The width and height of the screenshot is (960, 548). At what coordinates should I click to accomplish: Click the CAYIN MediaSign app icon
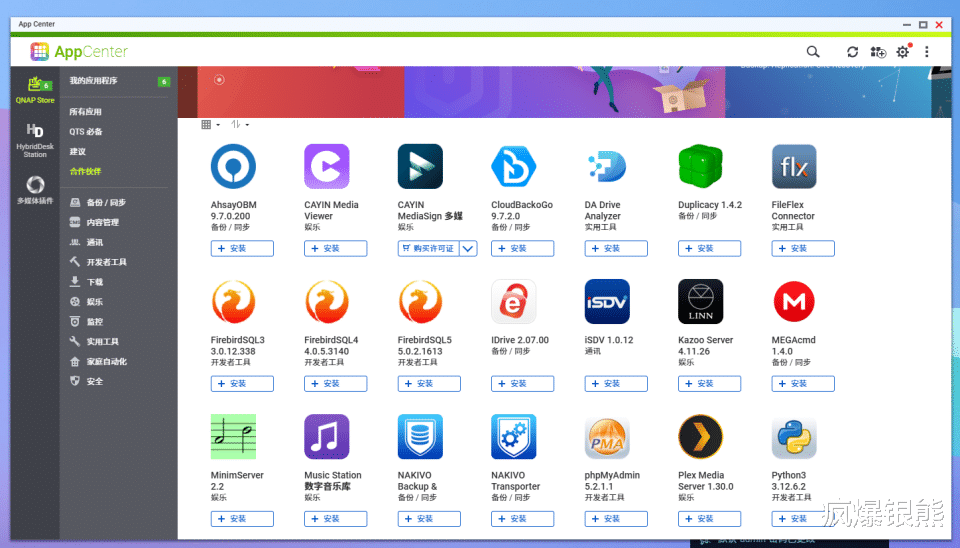(x=420, y=167)
